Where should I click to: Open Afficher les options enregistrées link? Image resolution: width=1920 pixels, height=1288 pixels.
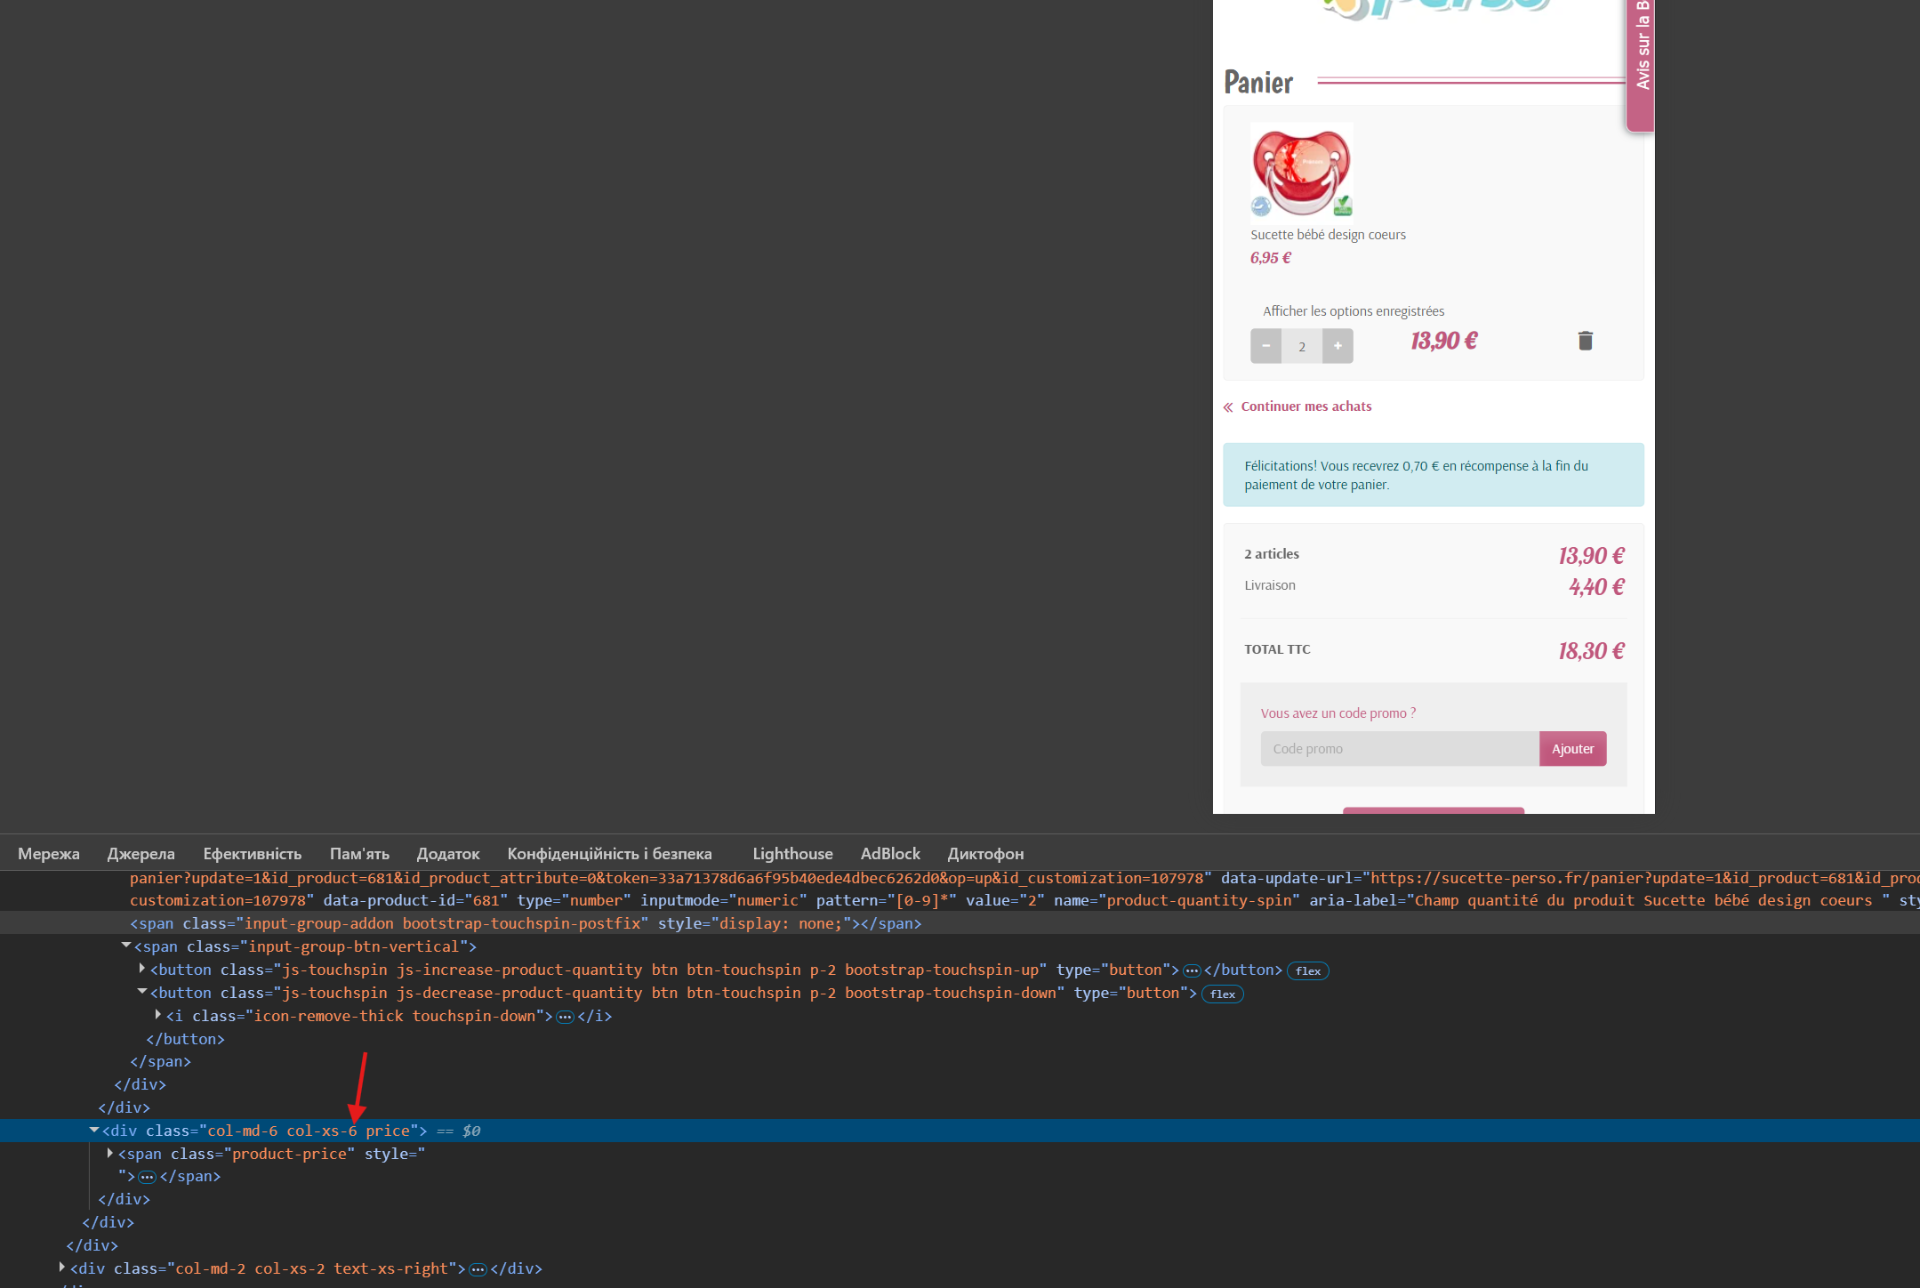click(1352, 312)
